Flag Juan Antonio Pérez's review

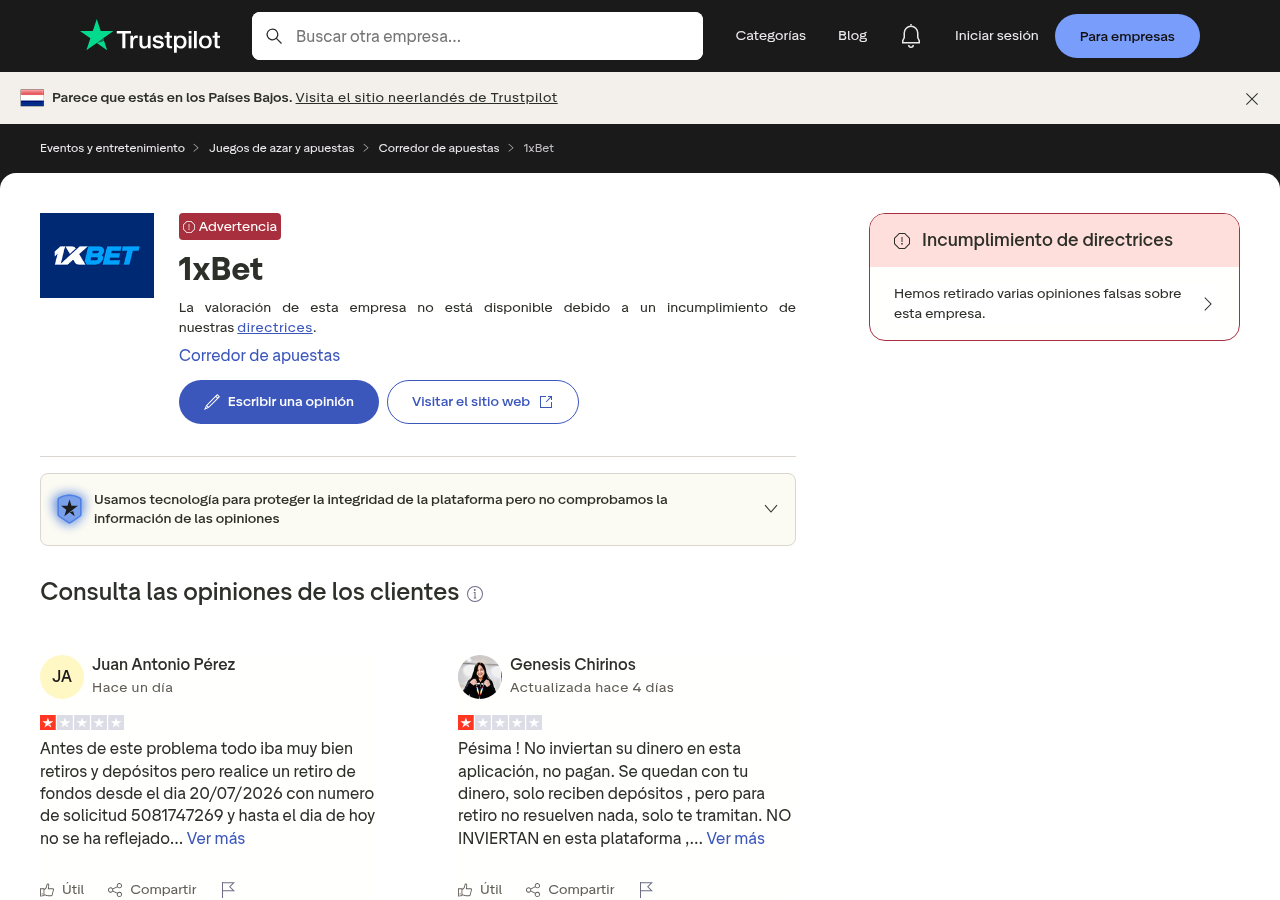click(x=228, y=889)
